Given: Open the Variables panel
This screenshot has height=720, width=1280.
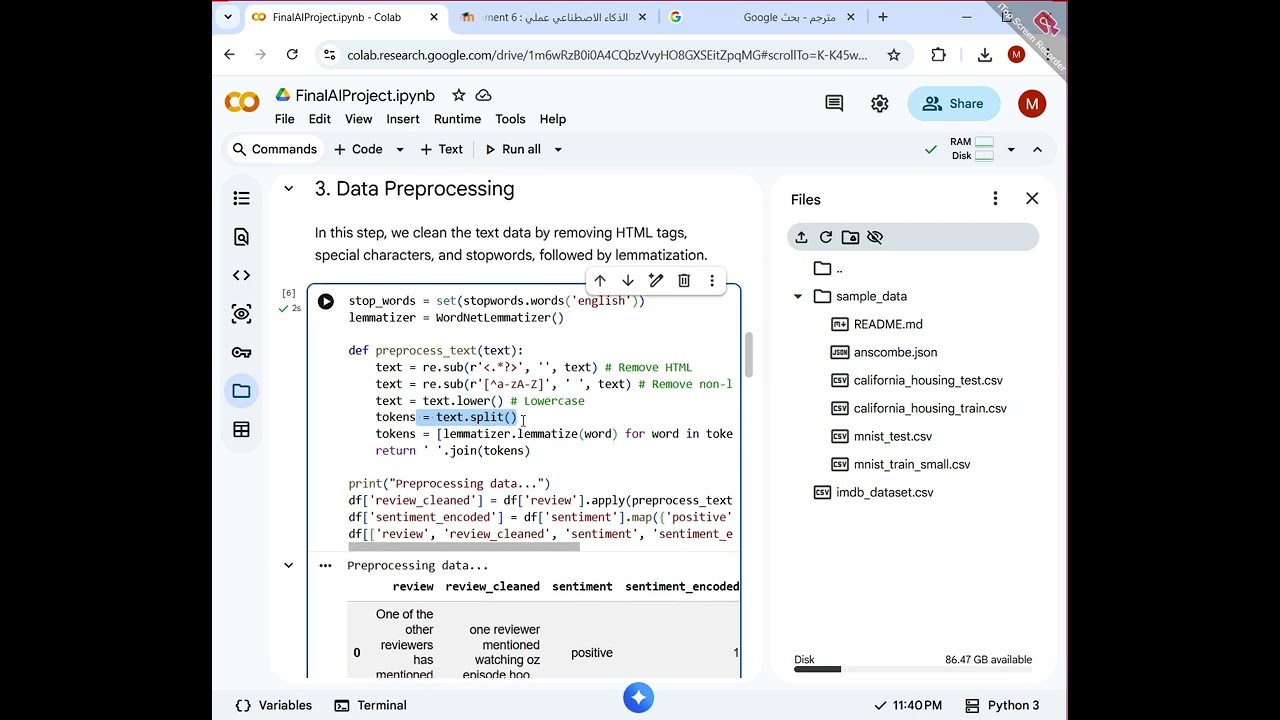Looking at the screenshot, I should coord(273,705).
